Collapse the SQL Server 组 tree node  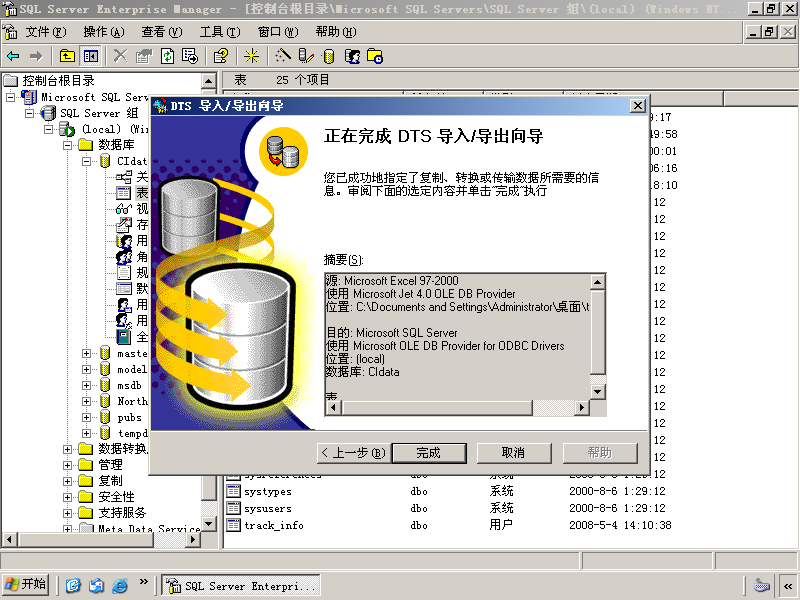[30, 113]
